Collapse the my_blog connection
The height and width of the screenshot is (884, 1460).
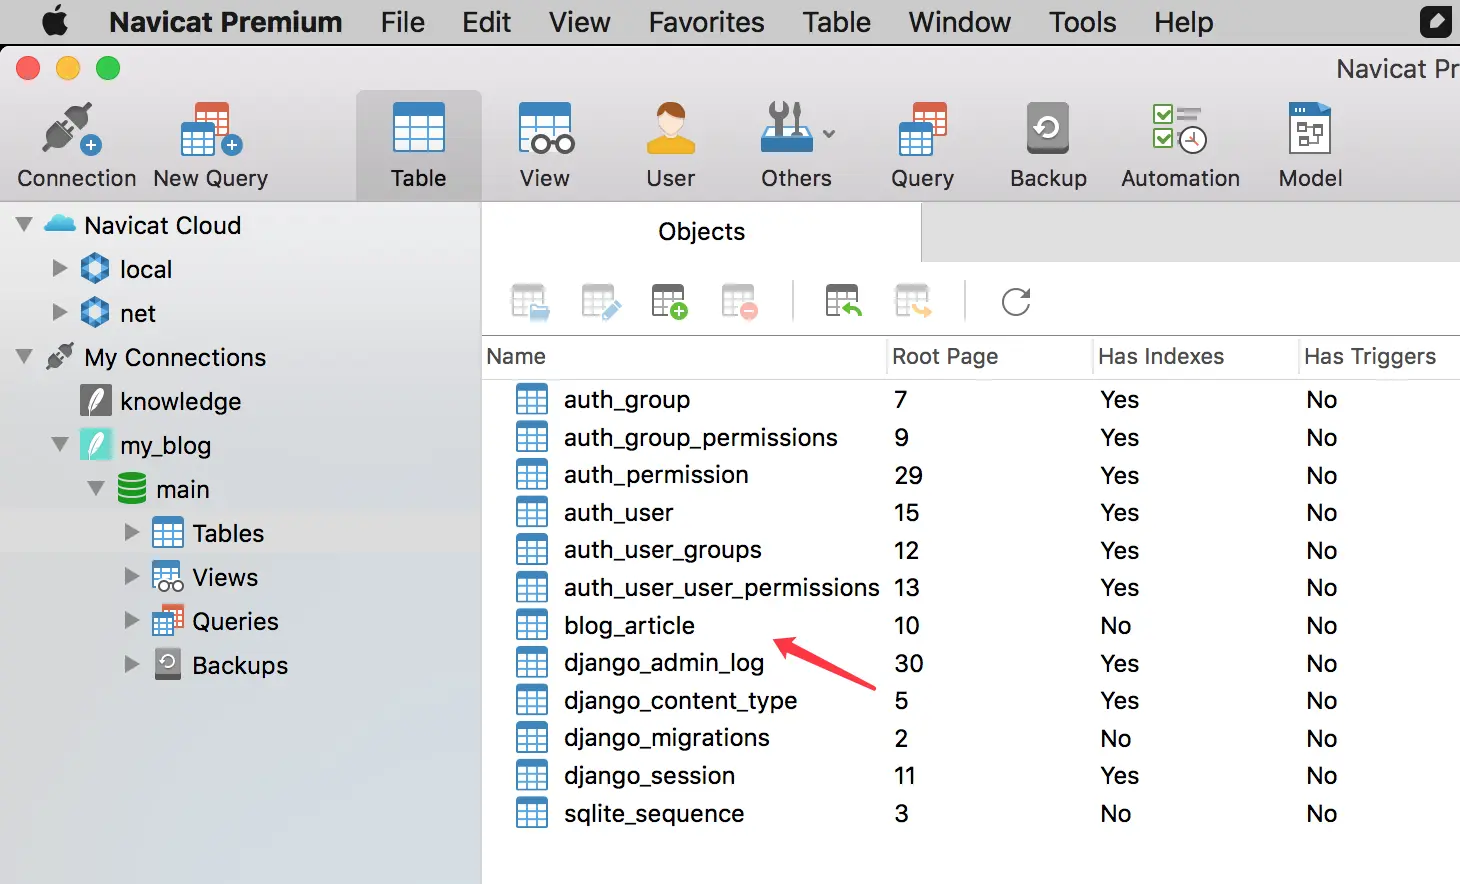point(60,445)
